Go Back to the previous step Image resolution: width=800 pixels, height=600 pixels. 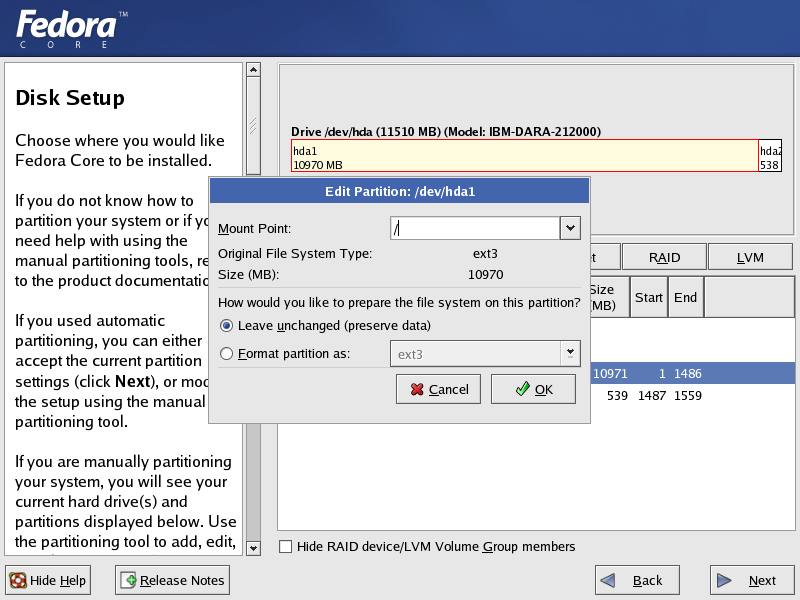pyautogui.click(x=637, y=580)
